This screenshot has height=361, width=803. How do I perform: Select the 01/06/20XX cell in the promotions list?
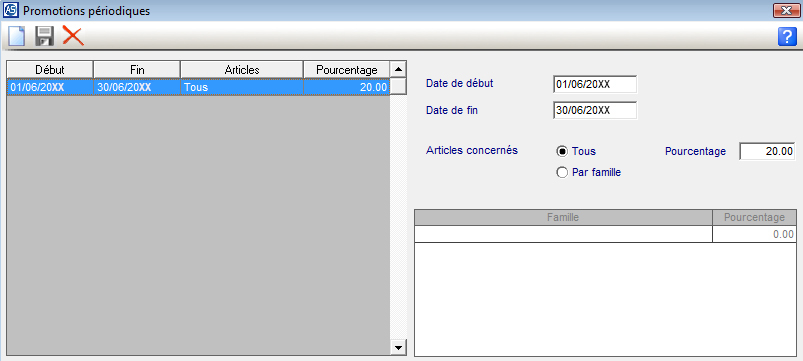pyautogui.click(x=50, y=87)
